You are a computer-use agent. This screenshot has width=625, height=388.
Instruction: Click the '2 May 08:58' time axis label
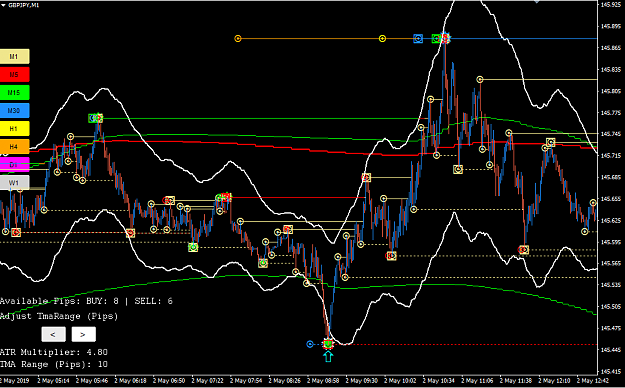323,381
